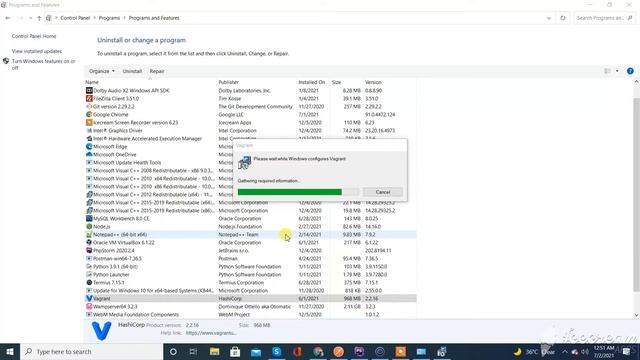Screen dimensions: 640x360
Task: Go up one level with up arrow
Action: click(x=39, y=18)
